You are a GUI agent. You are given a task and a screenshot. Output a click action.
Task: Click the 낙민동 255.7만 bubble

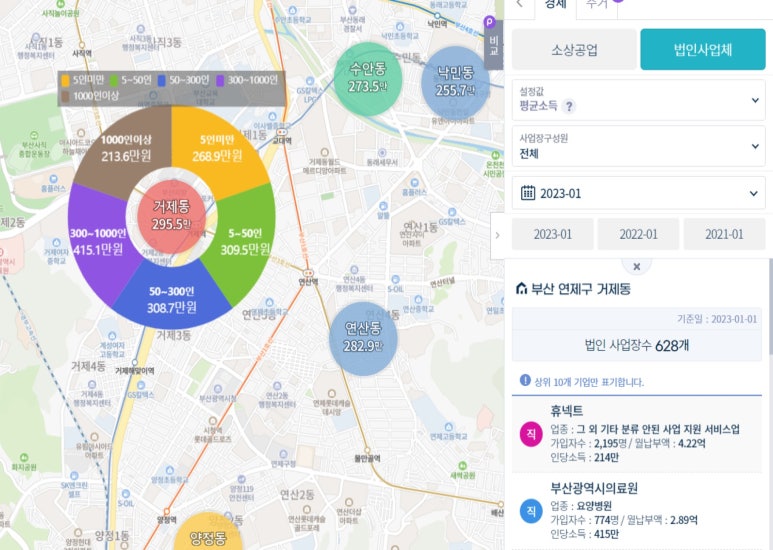[x=456, y=82]
